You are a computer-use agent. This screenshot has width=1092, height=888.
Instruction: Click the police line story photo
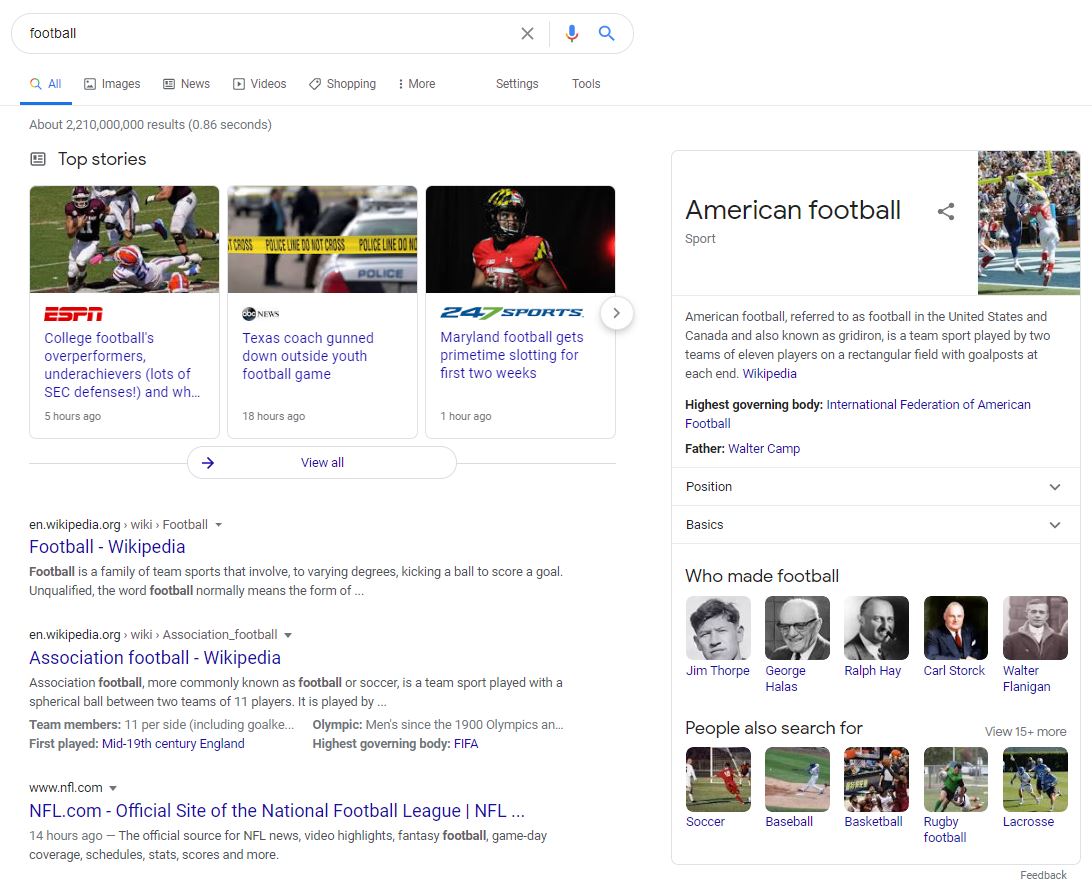[x=322, y=240]
